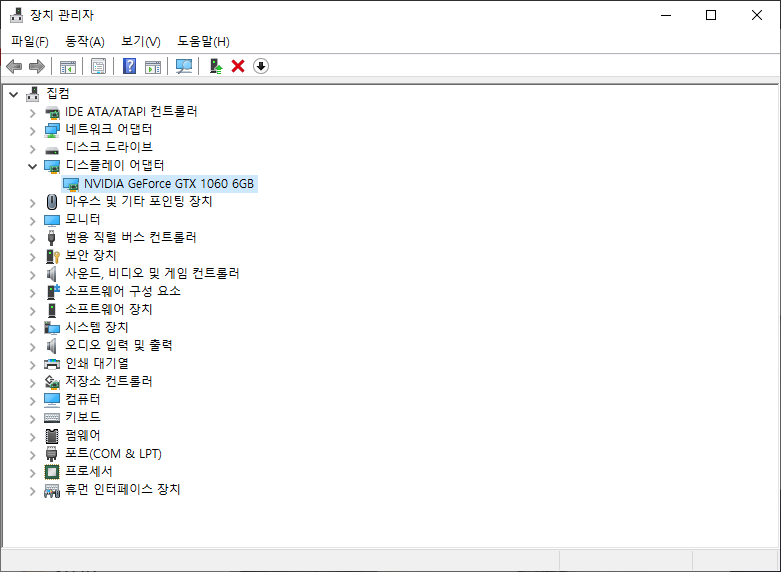781x572 pixels.
Task: Click the red X Uninstall device icon
Action: tap(238, 66)
